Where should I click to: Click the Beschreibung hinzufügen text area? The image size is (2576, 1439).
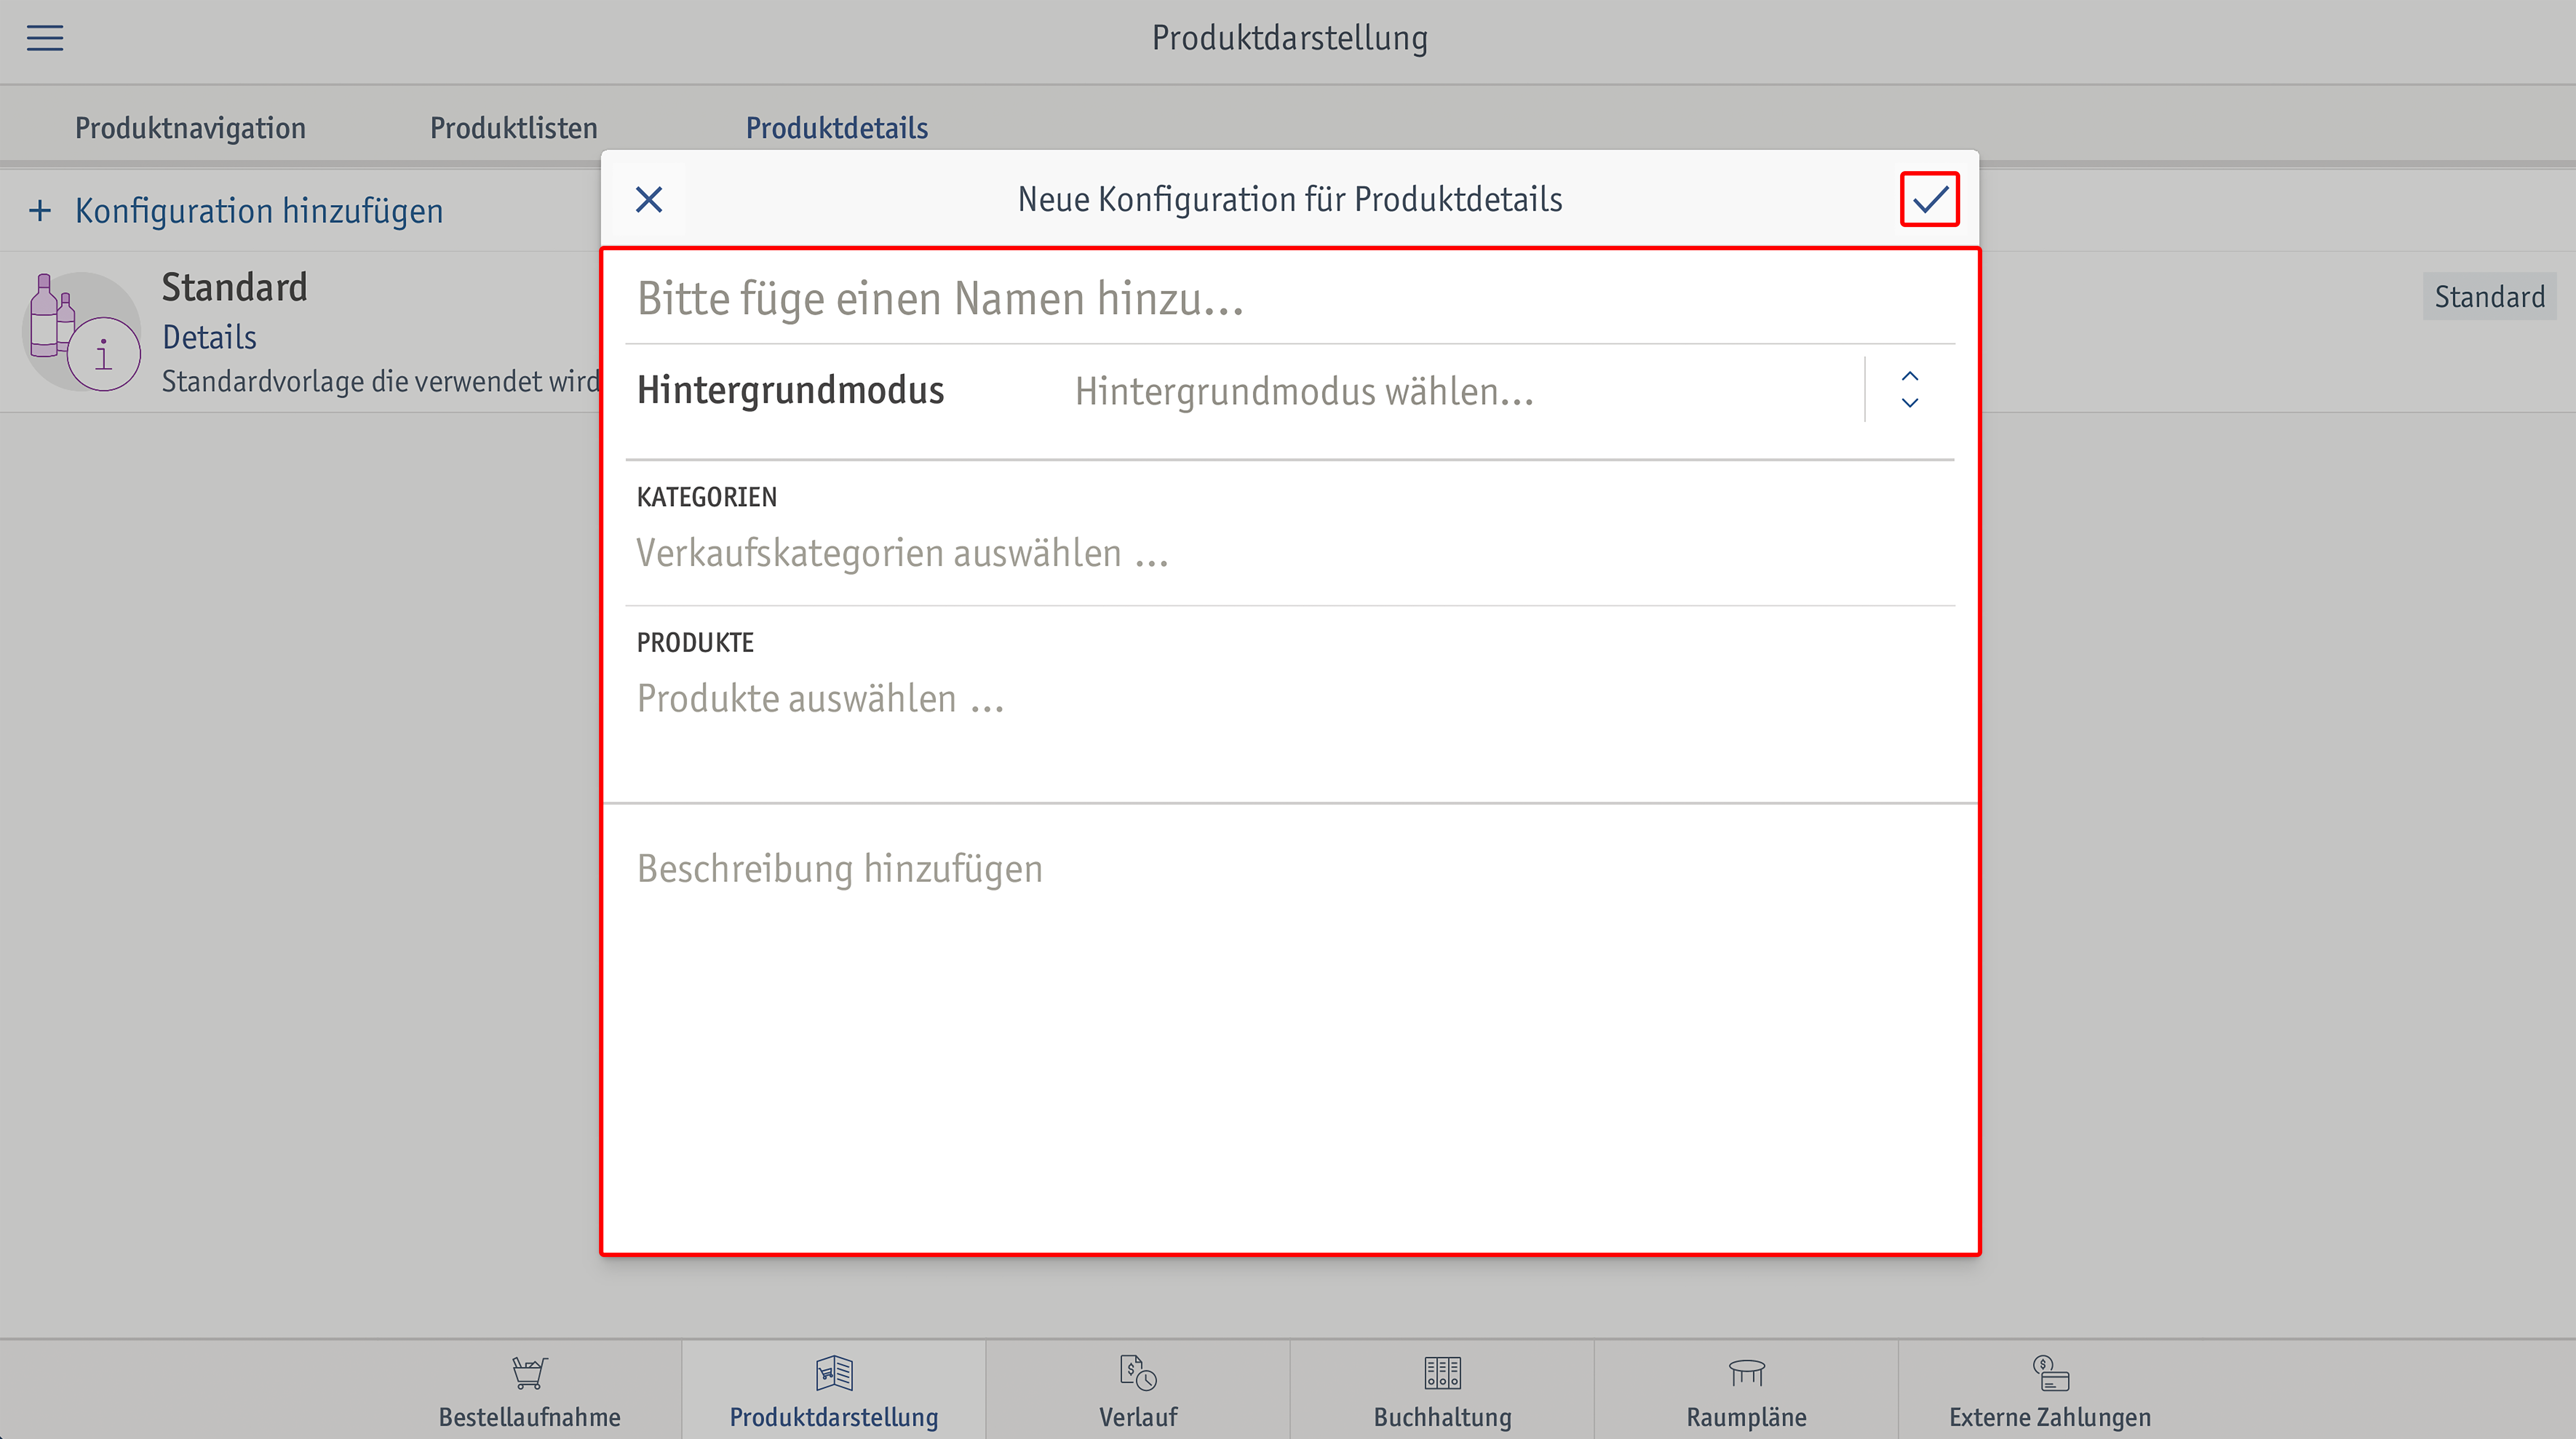(1290, 1028)
